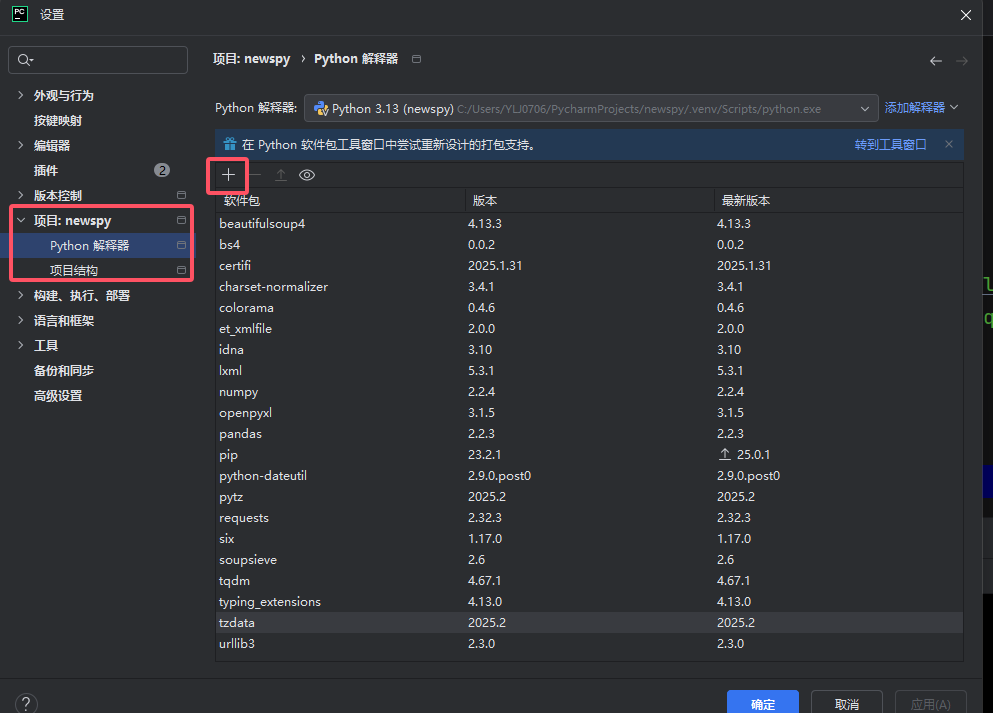Select the colorama package row

pyautogui.click(x=590, y=307)
